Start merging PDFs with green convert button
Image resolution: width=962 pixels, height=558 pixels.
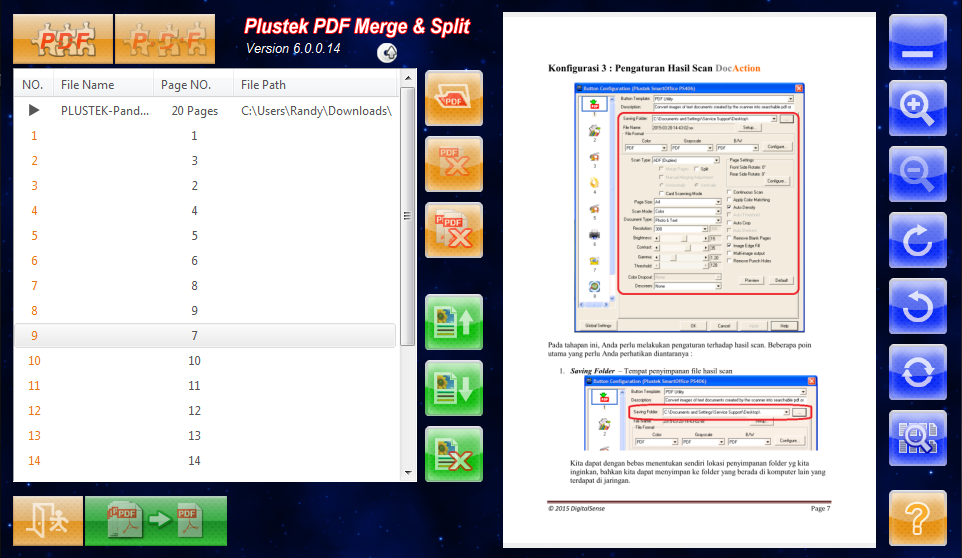(156, 521)
